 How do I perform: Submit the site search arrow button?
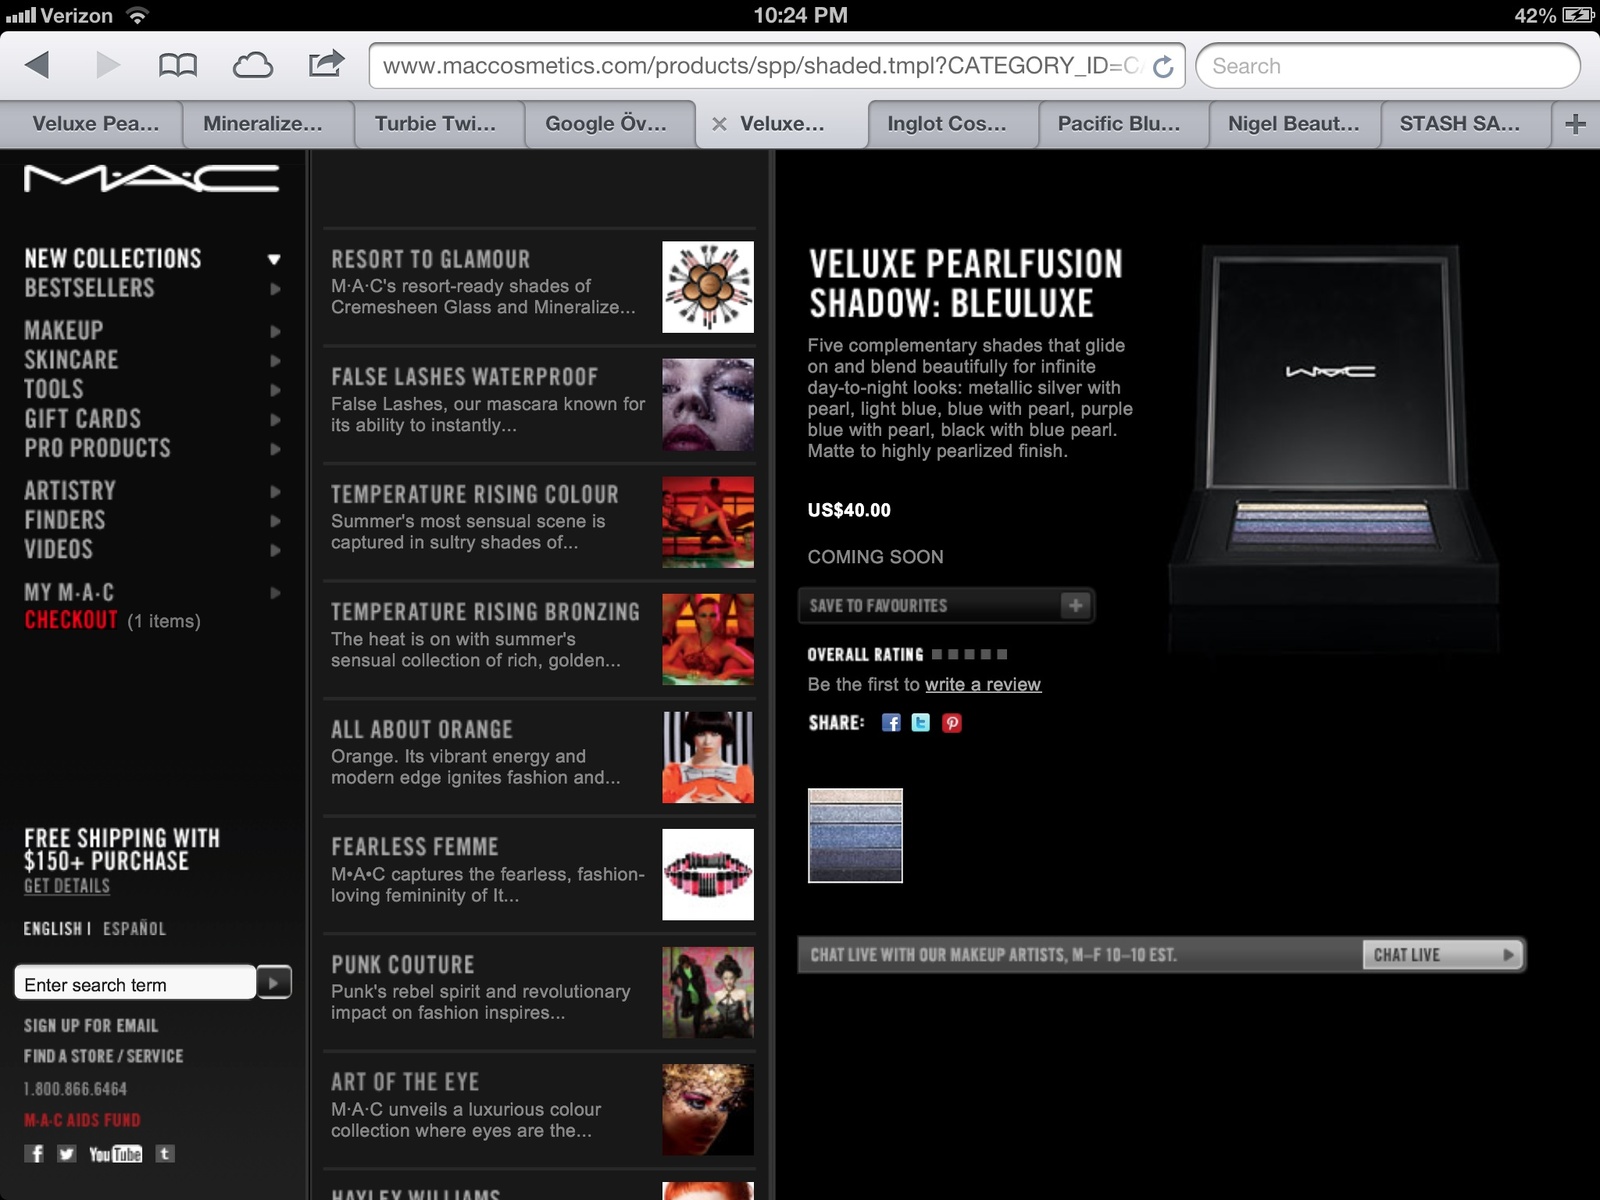click(x=274, y=983)
